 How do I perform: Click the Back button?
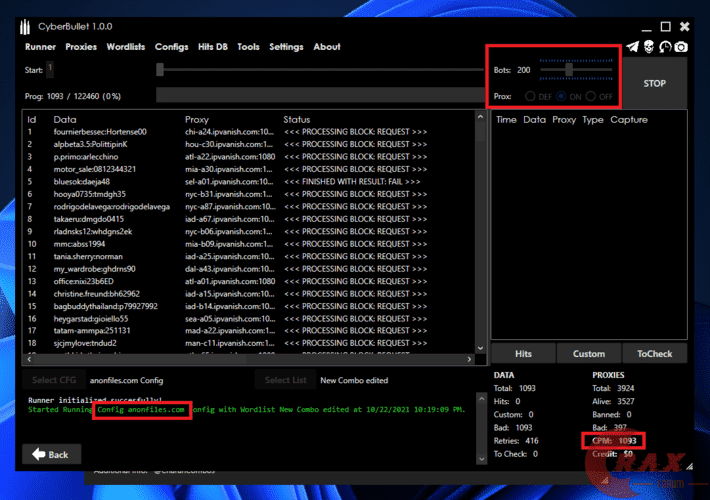(x=52, y=454)
